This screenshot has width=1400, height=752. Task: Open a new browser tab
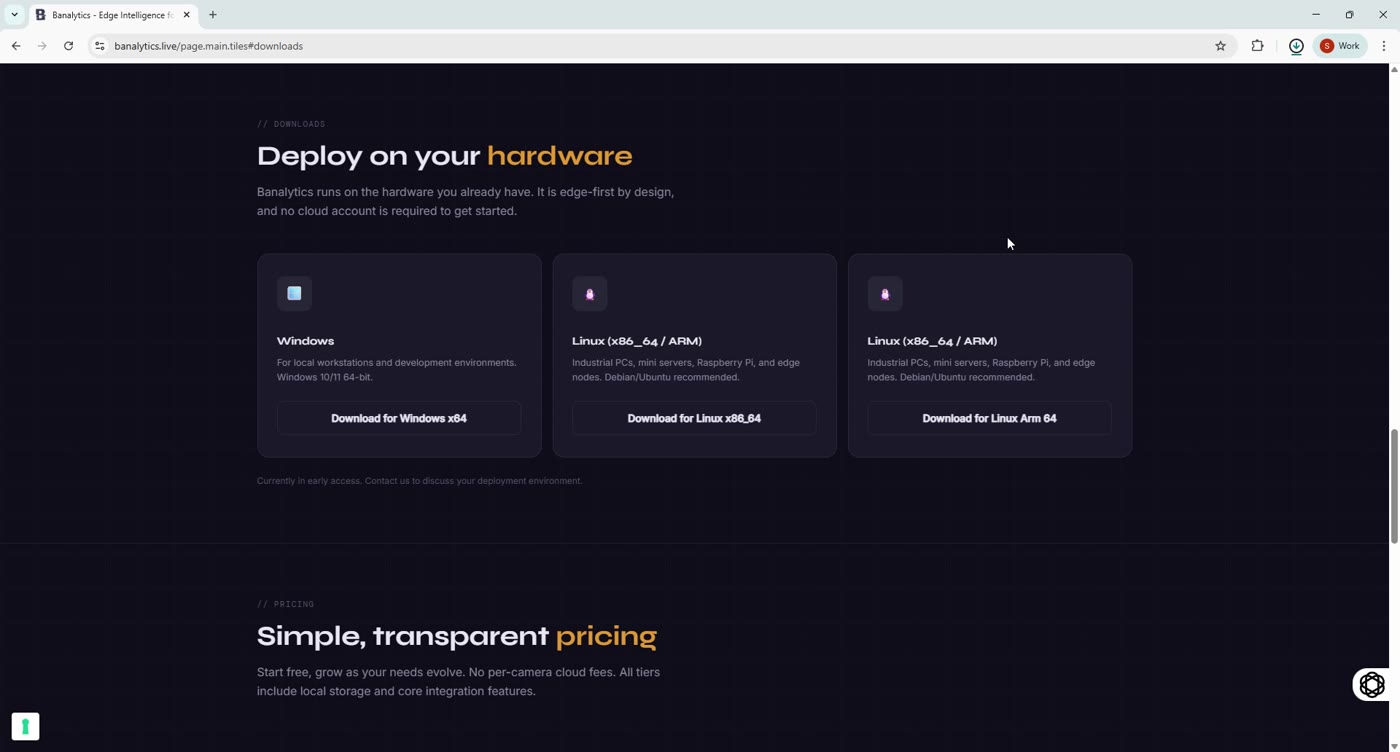click(x=213, y=15)
